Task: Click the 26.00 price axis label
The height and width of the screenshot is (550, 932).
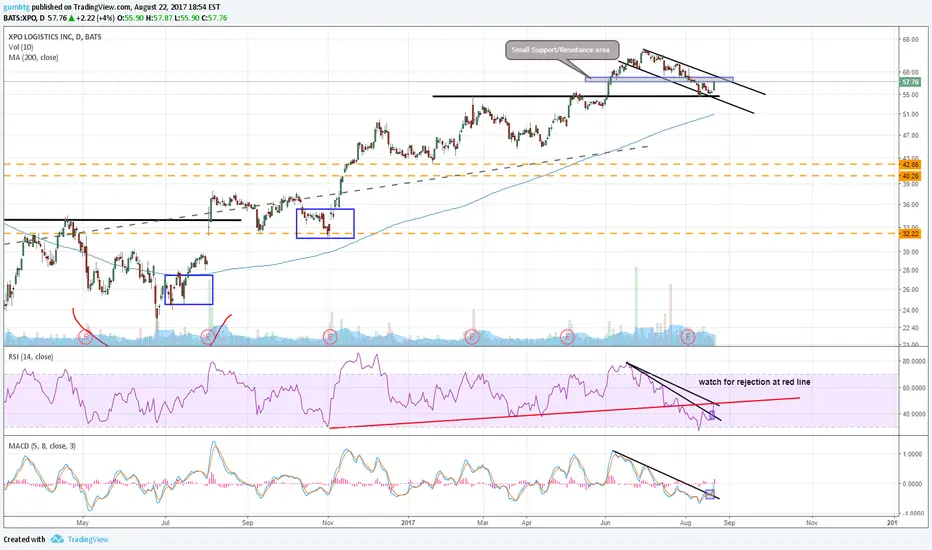Action: [x=911, y=290]
